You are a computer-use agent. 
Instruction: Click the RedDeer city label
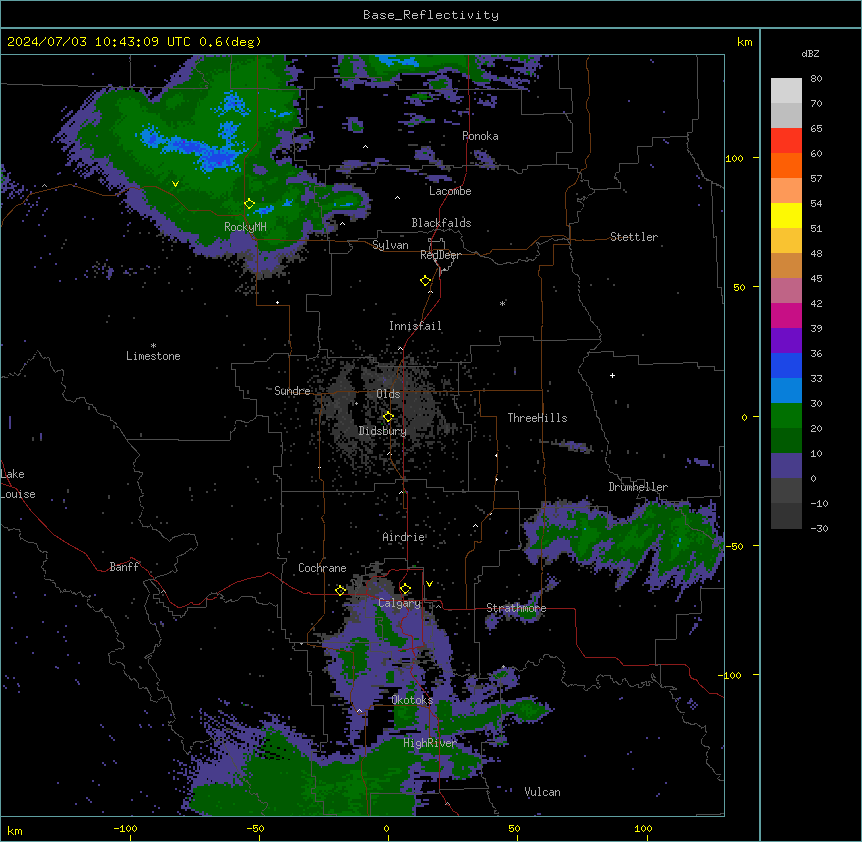point(440,255)
